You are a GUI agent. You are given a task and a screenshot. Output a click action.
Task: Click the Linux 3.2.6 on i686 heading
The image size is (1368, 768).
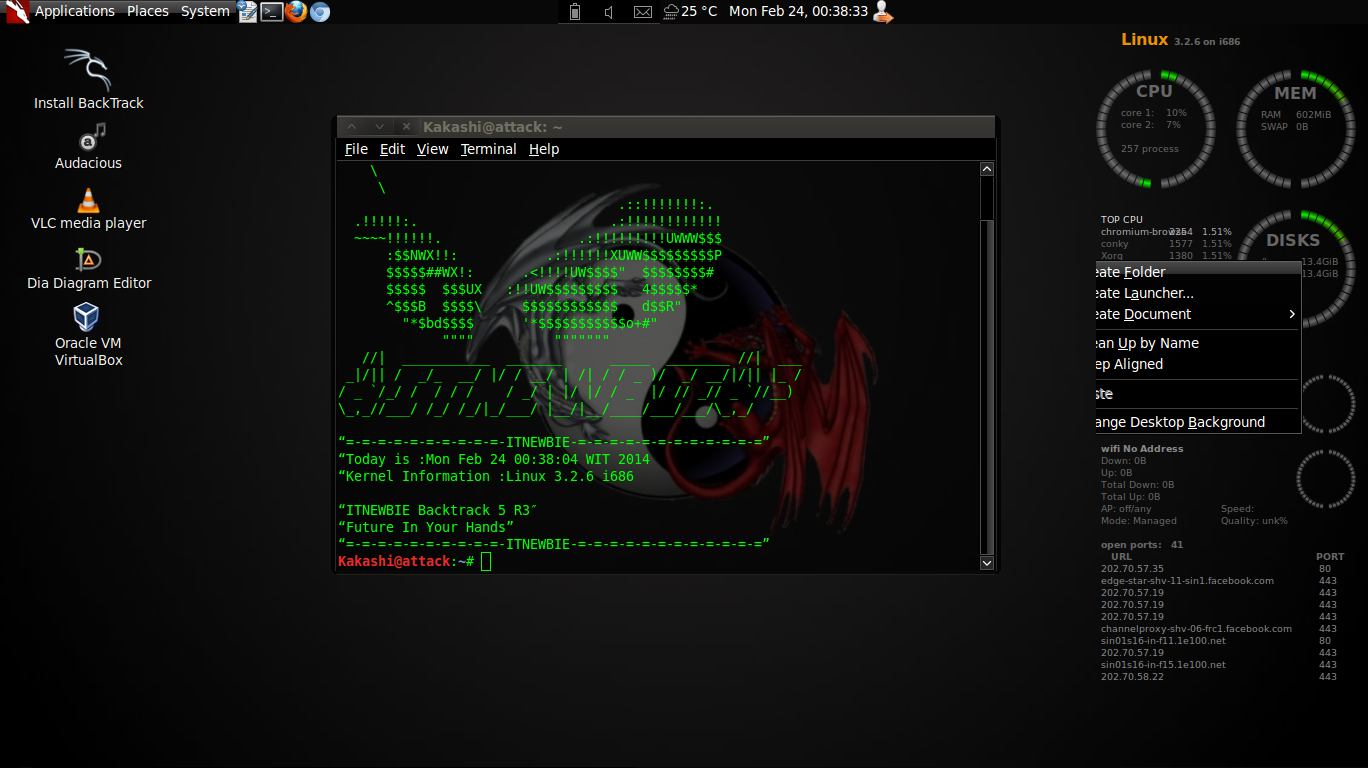[1181, 40]
